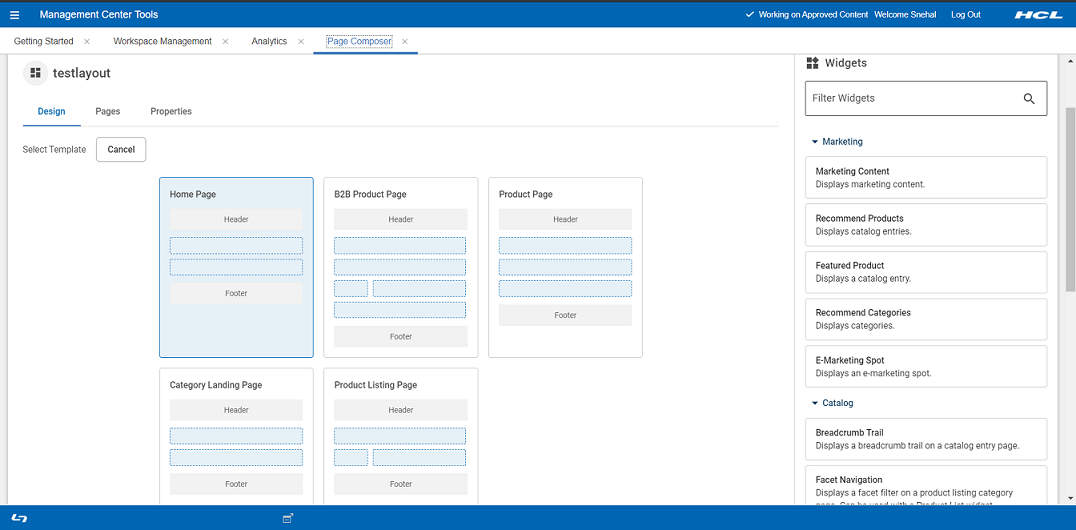Click the Filter Widgets input field
The image size is (1076, 530).
[x=910, y=99]
